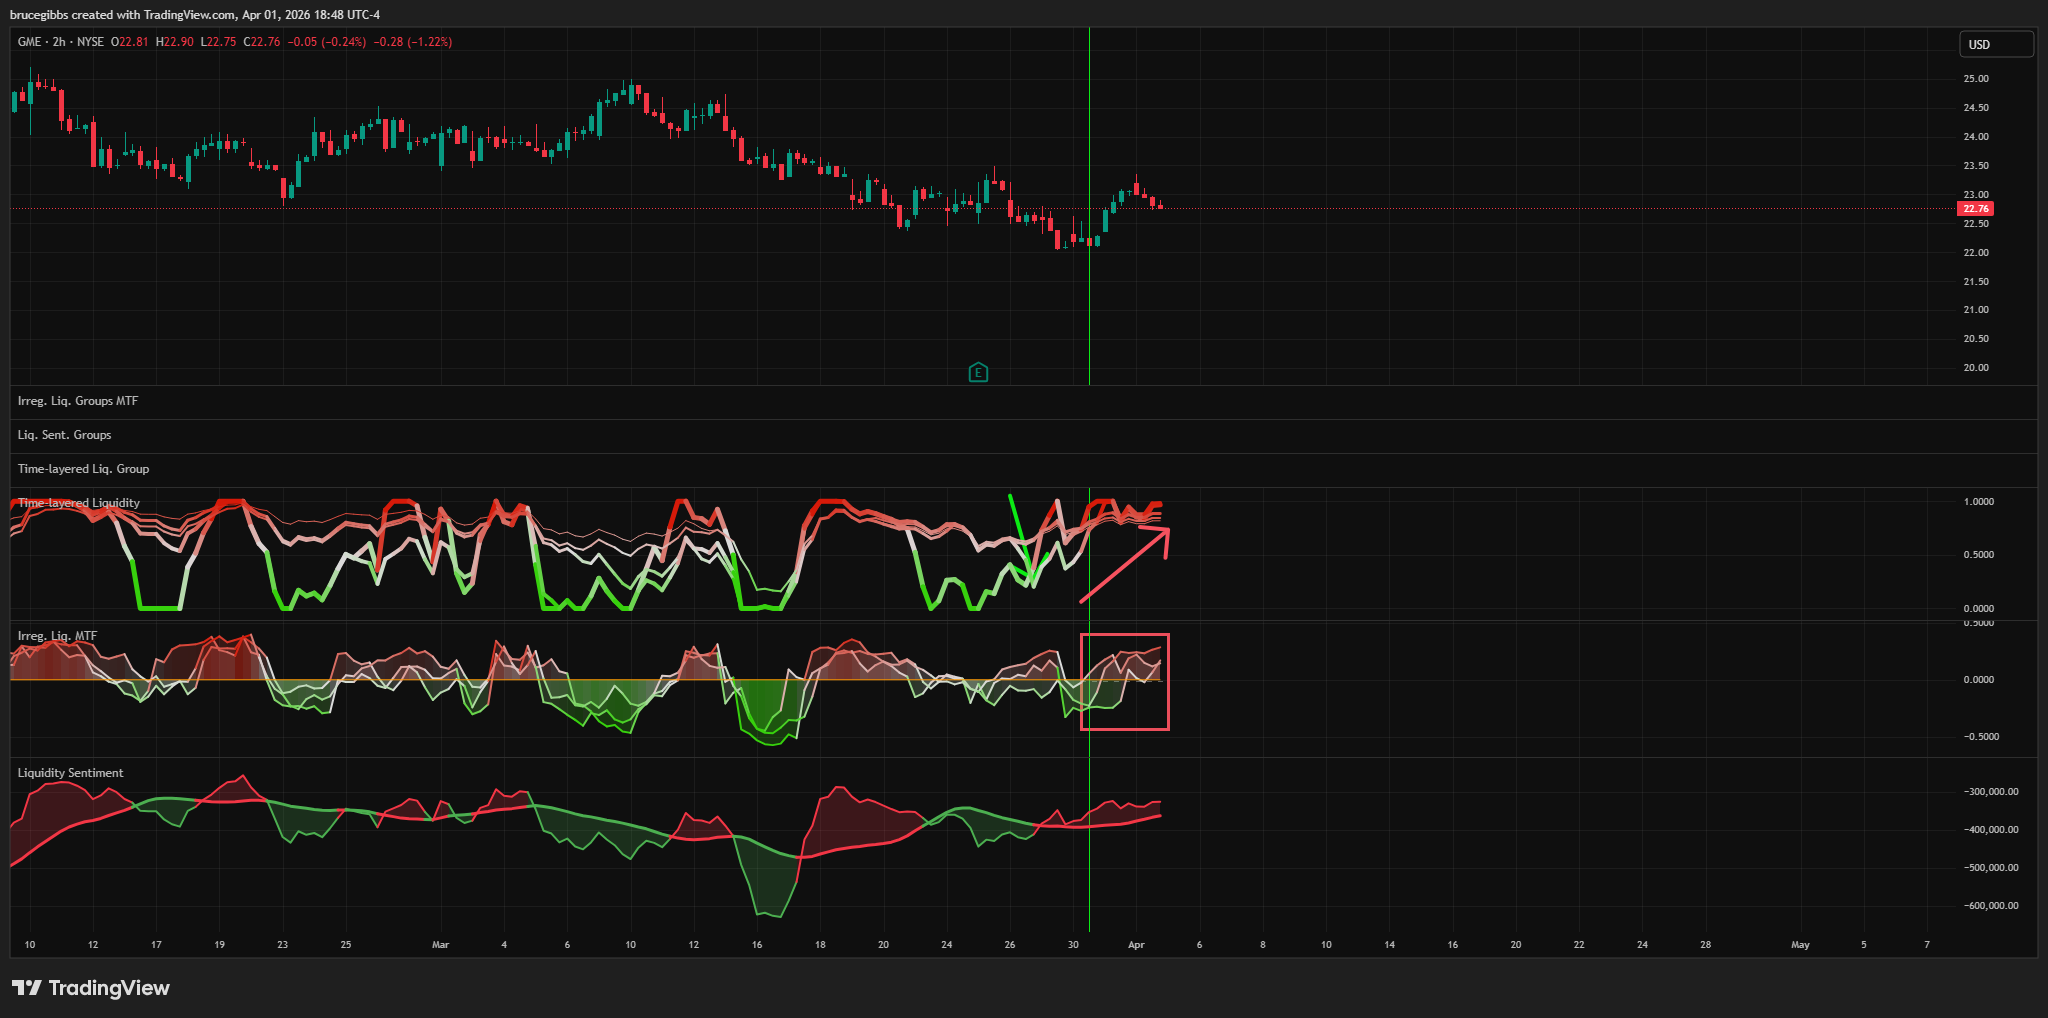Expand the Irreg. Liq. Groups MTF pane

coord(78,401)
